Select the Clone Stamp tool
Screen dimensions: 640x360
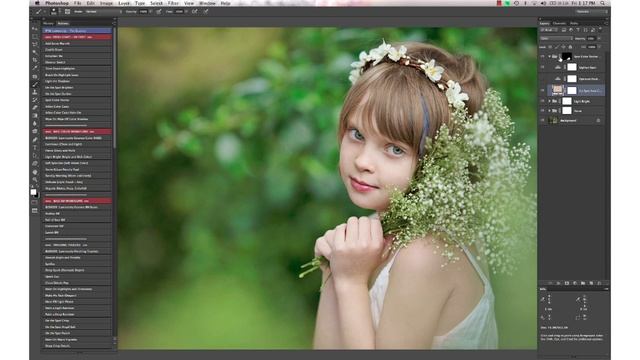click(35, 92)
